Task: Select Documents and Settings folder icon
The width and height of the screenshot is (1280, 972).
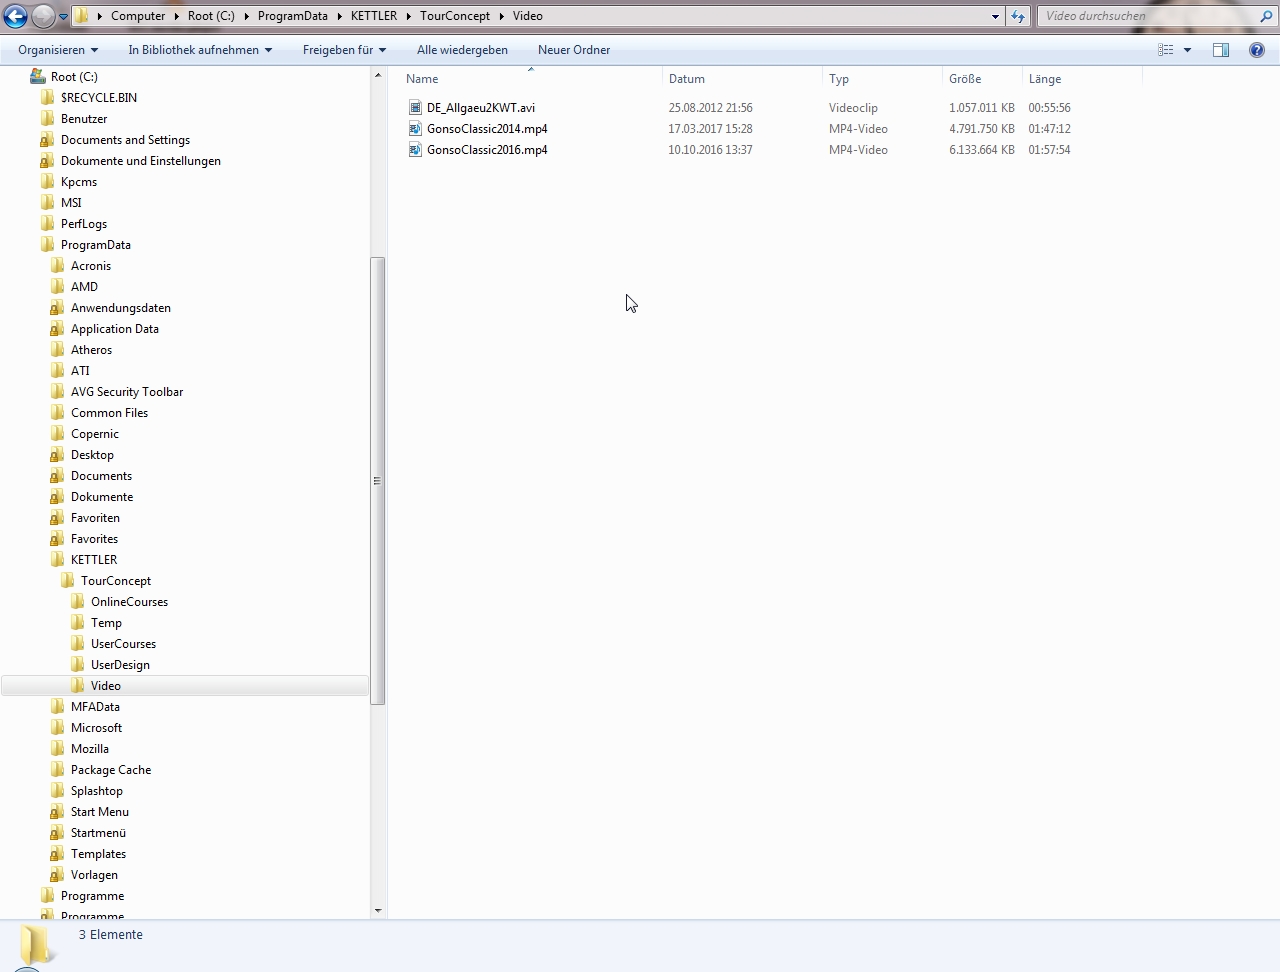Action: click(47, 140)
